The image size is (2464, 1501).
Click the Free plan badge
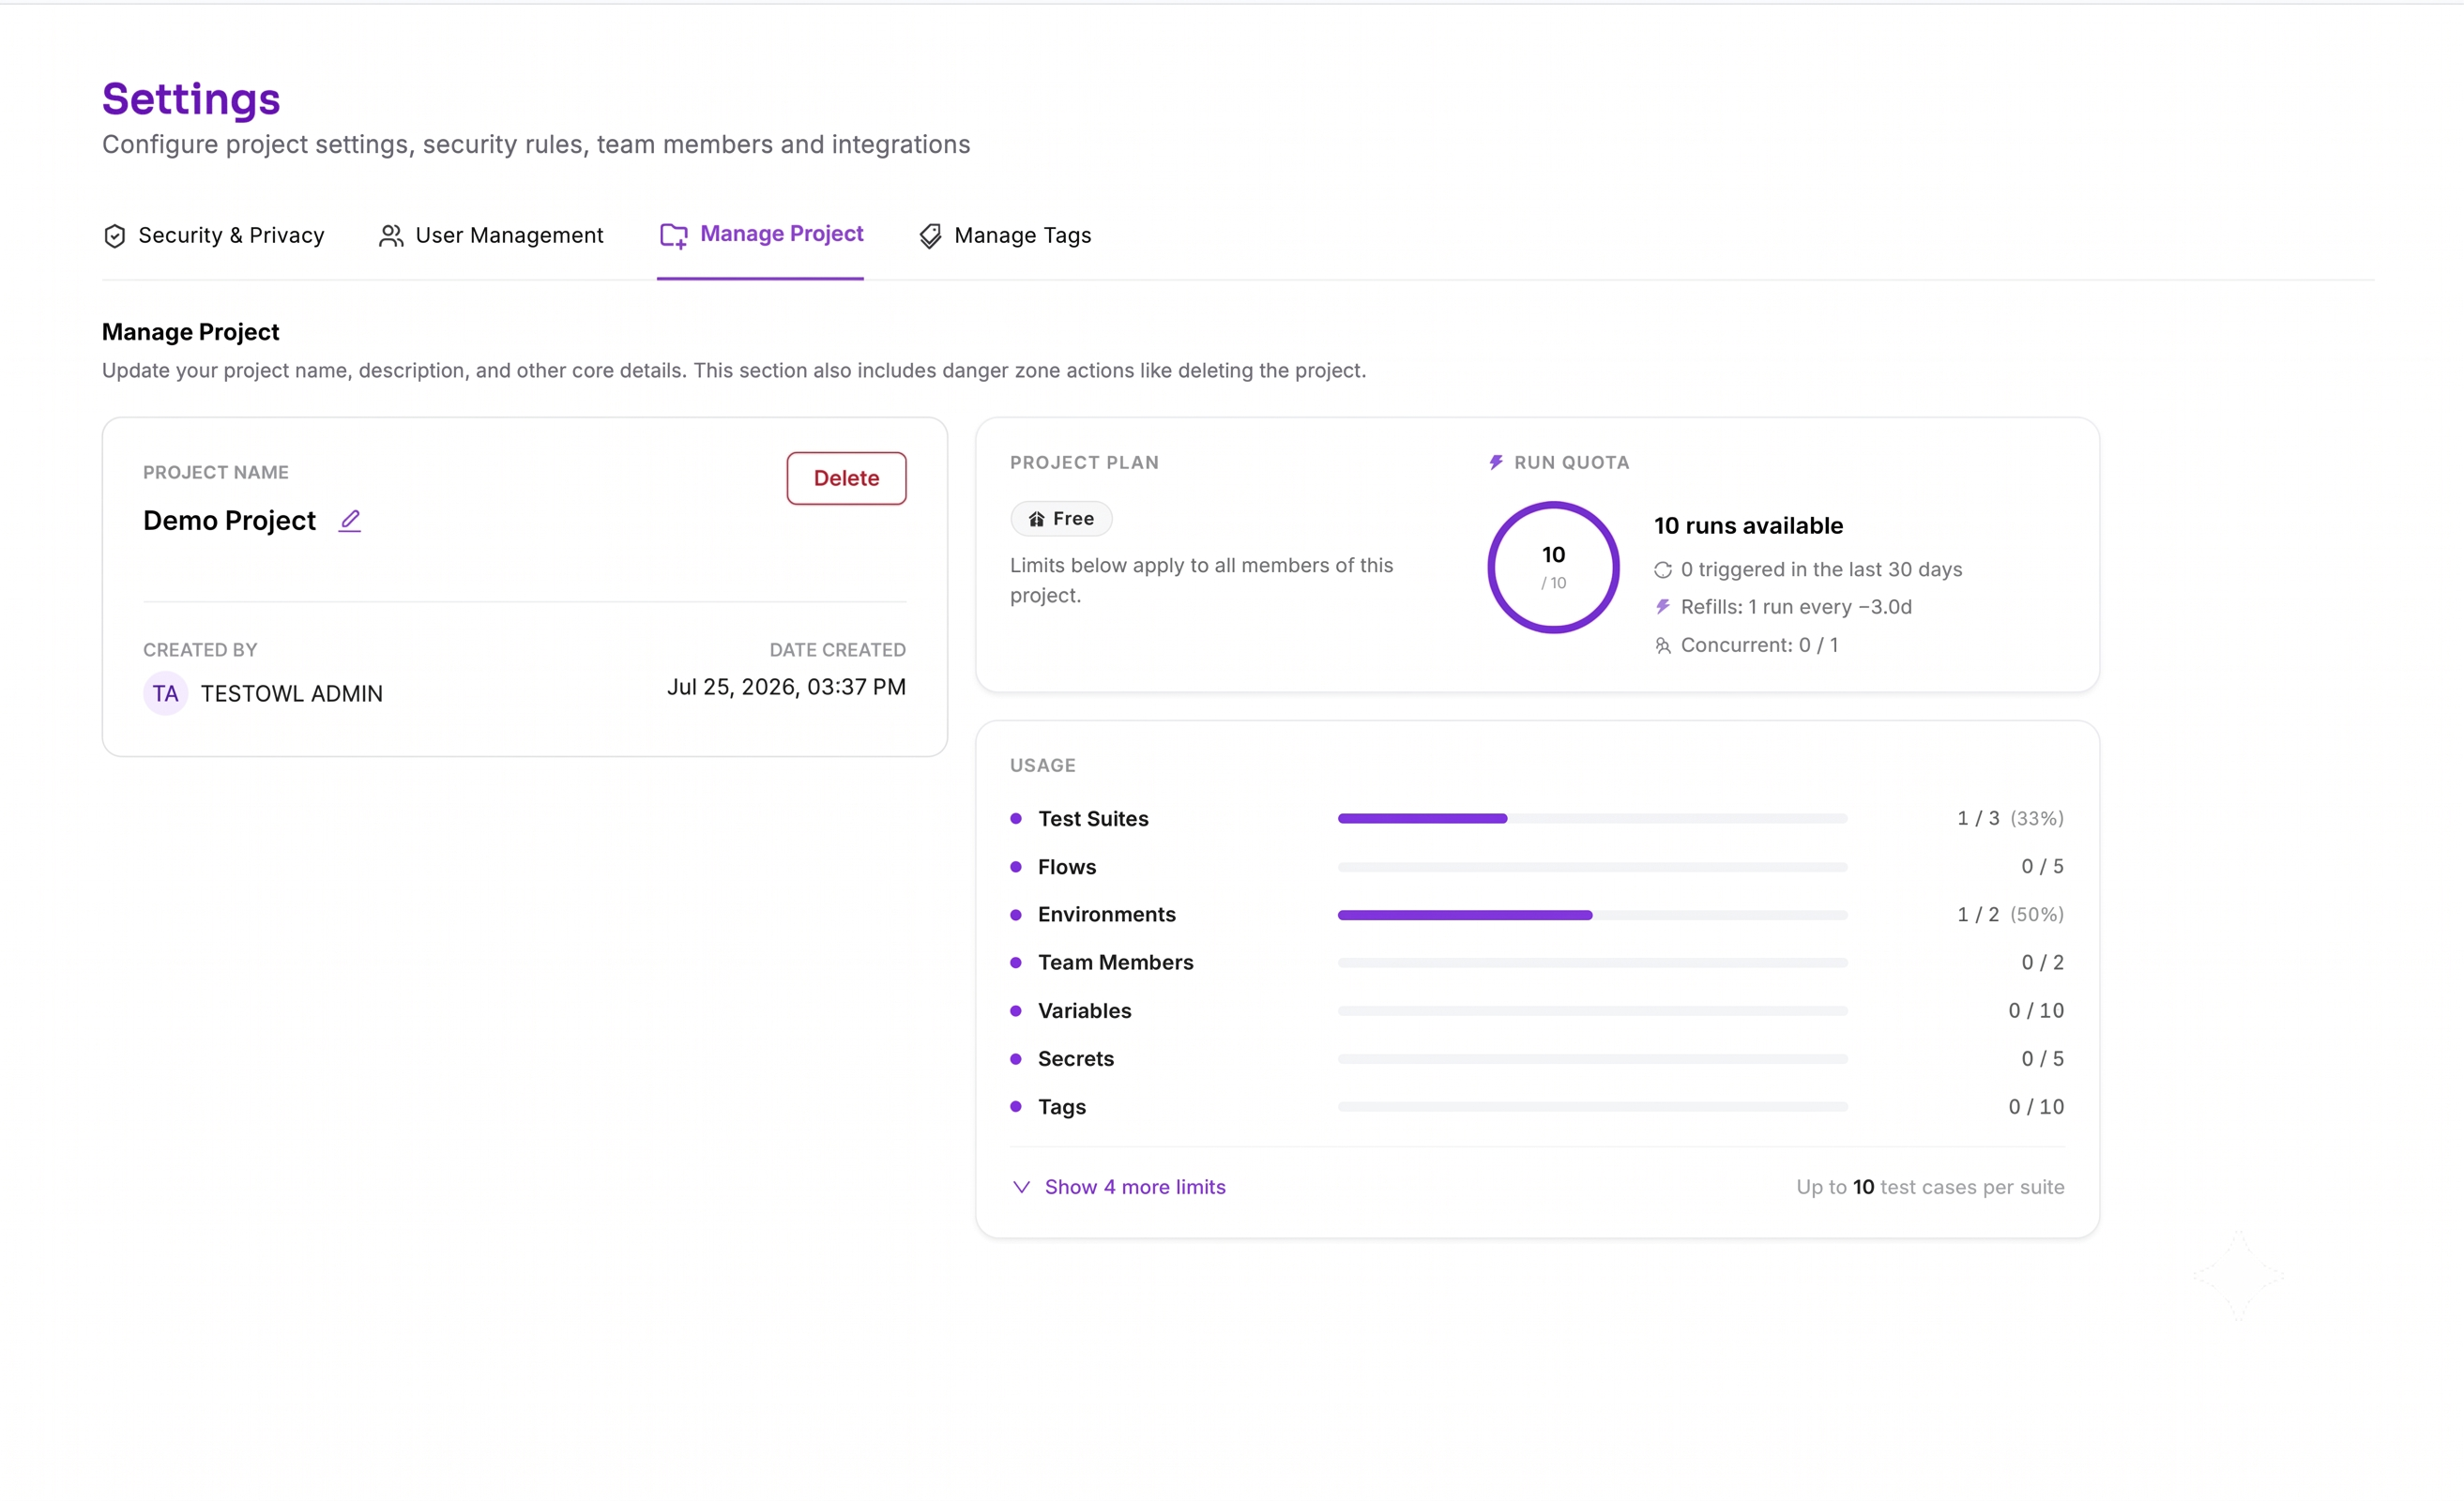tap(1061, 519)
